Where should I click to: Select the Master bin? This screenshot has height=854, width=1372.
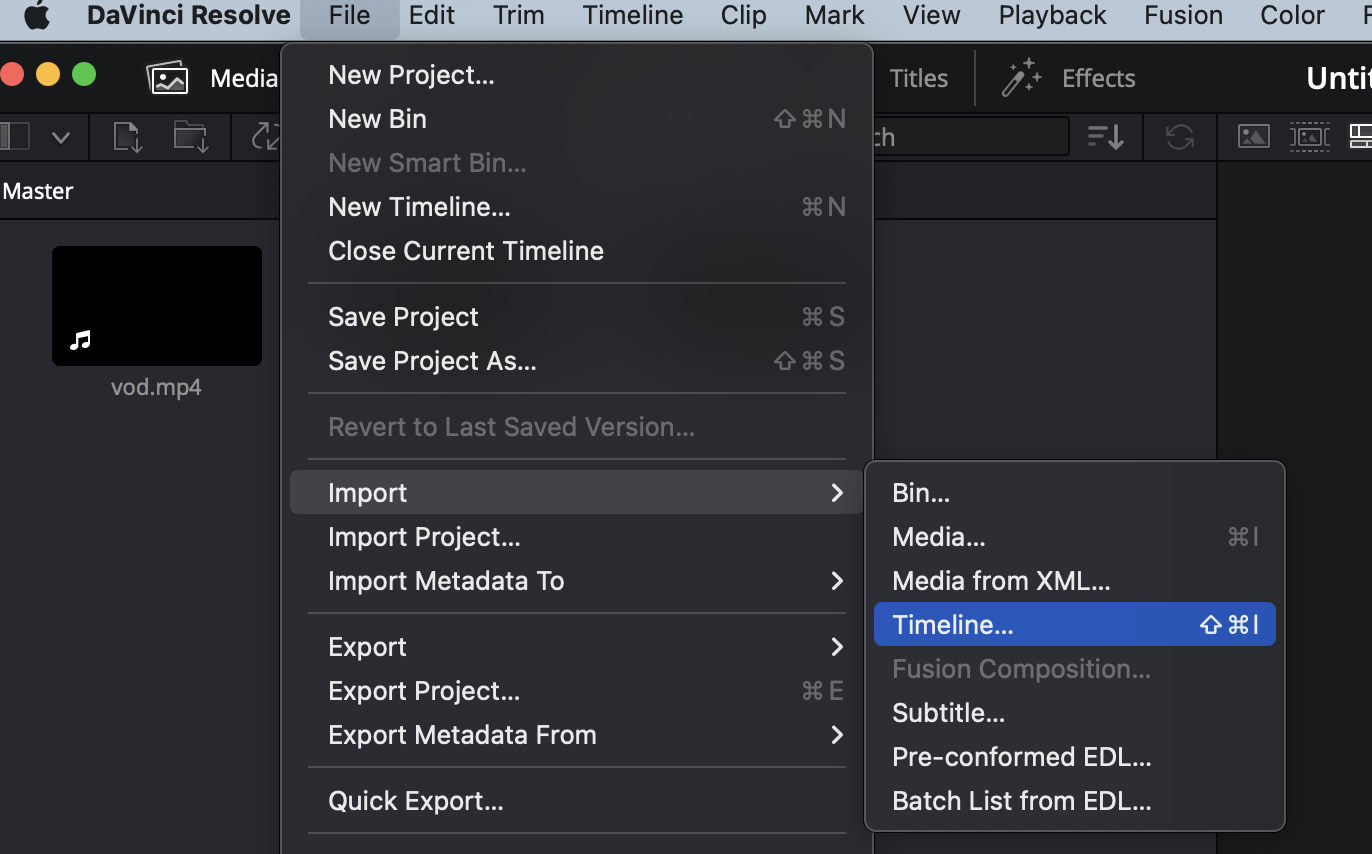tap(38, 191)
